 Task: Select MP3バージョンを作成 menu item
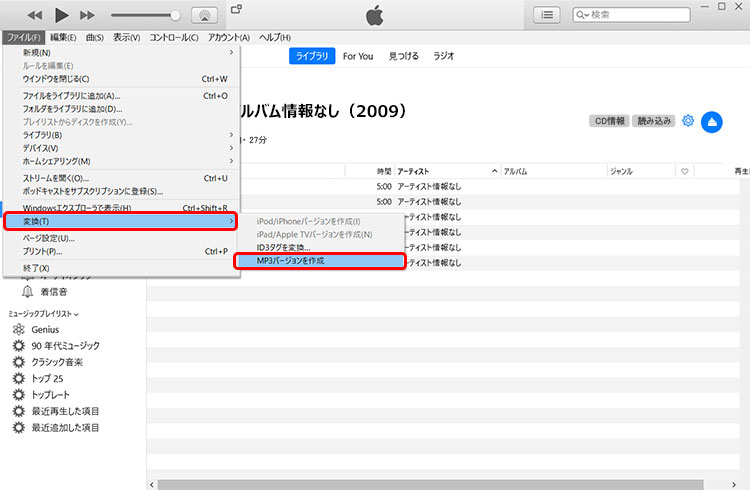(x=319, y=261)
